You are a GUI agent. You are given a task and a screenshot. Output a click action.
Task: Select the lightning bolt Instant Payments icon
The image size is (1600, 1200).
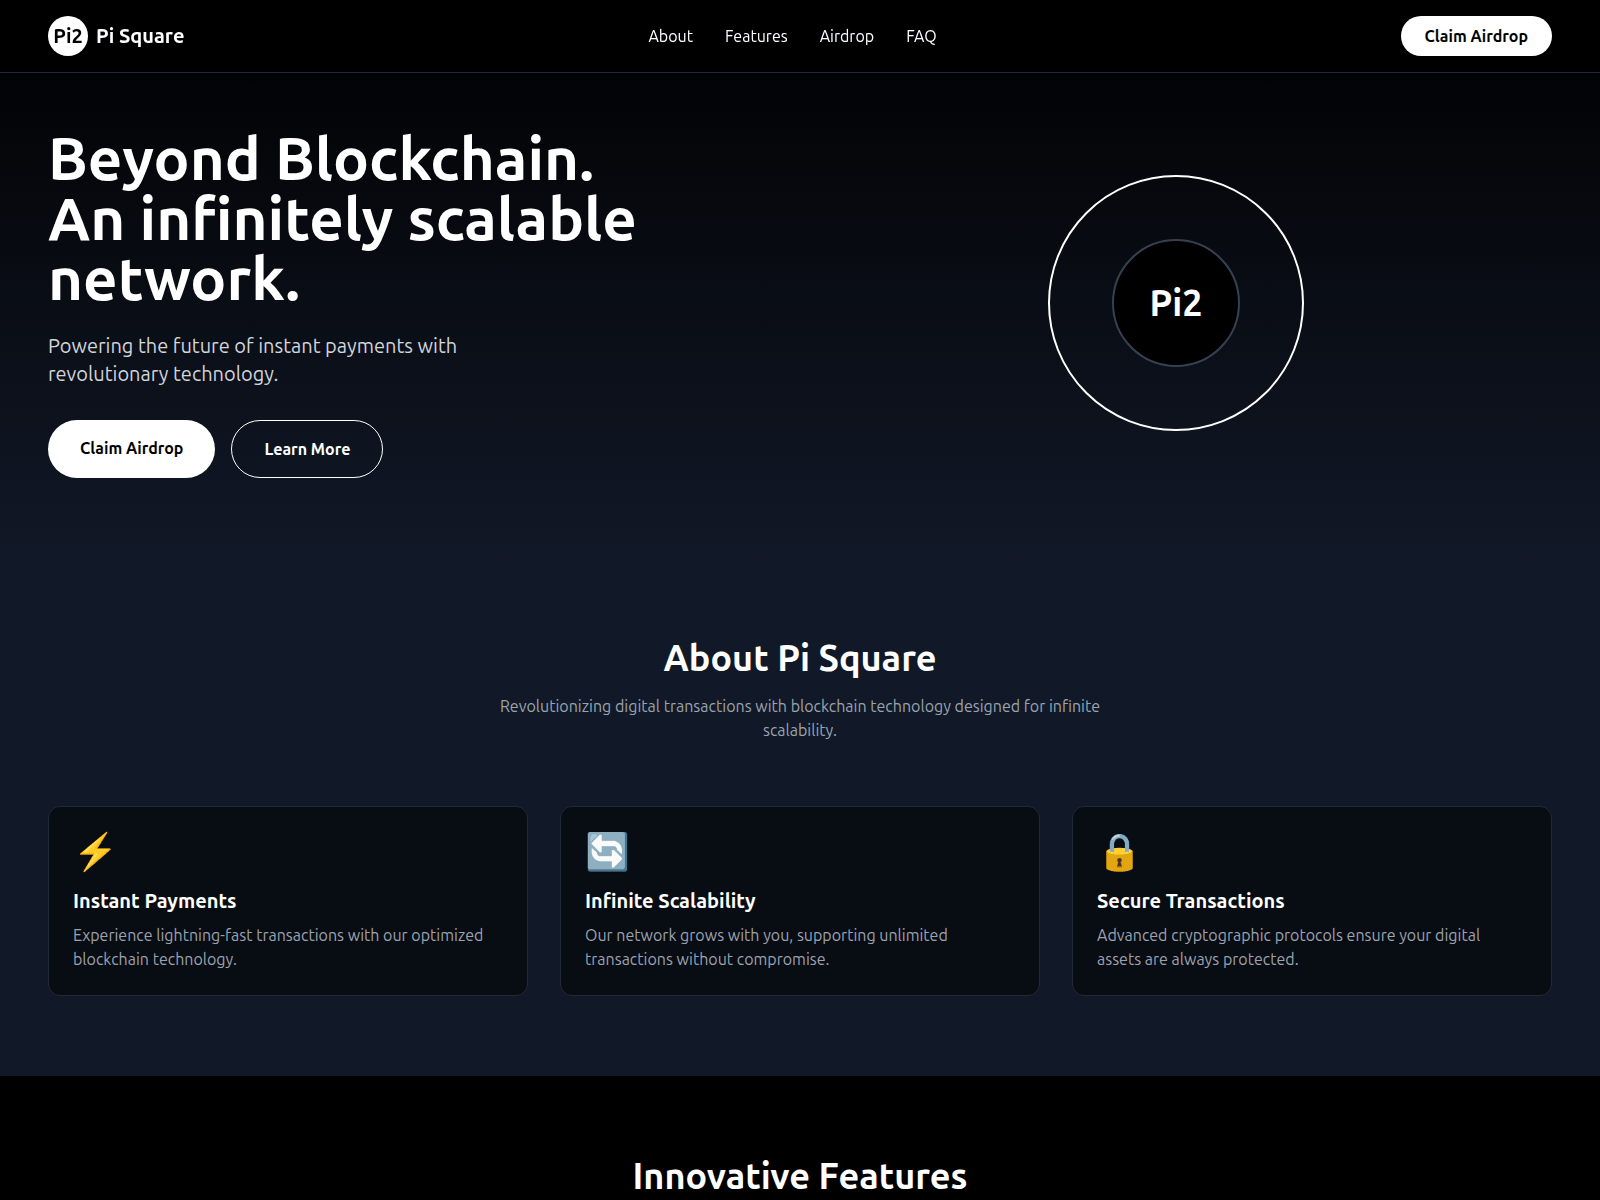[x=96, y=852]
